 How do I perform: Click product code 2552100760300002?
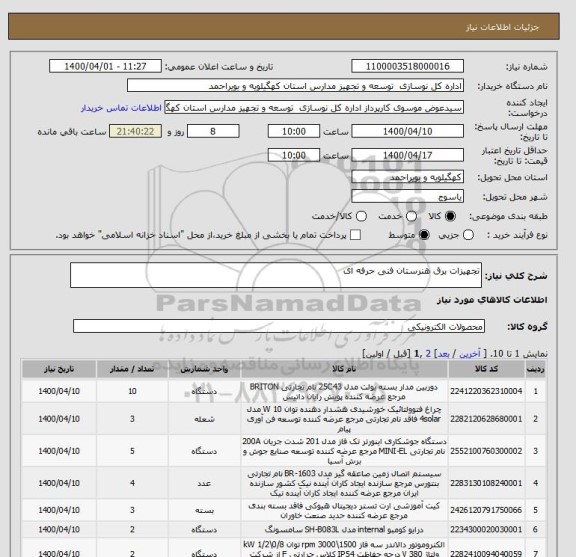pos(486,451)
